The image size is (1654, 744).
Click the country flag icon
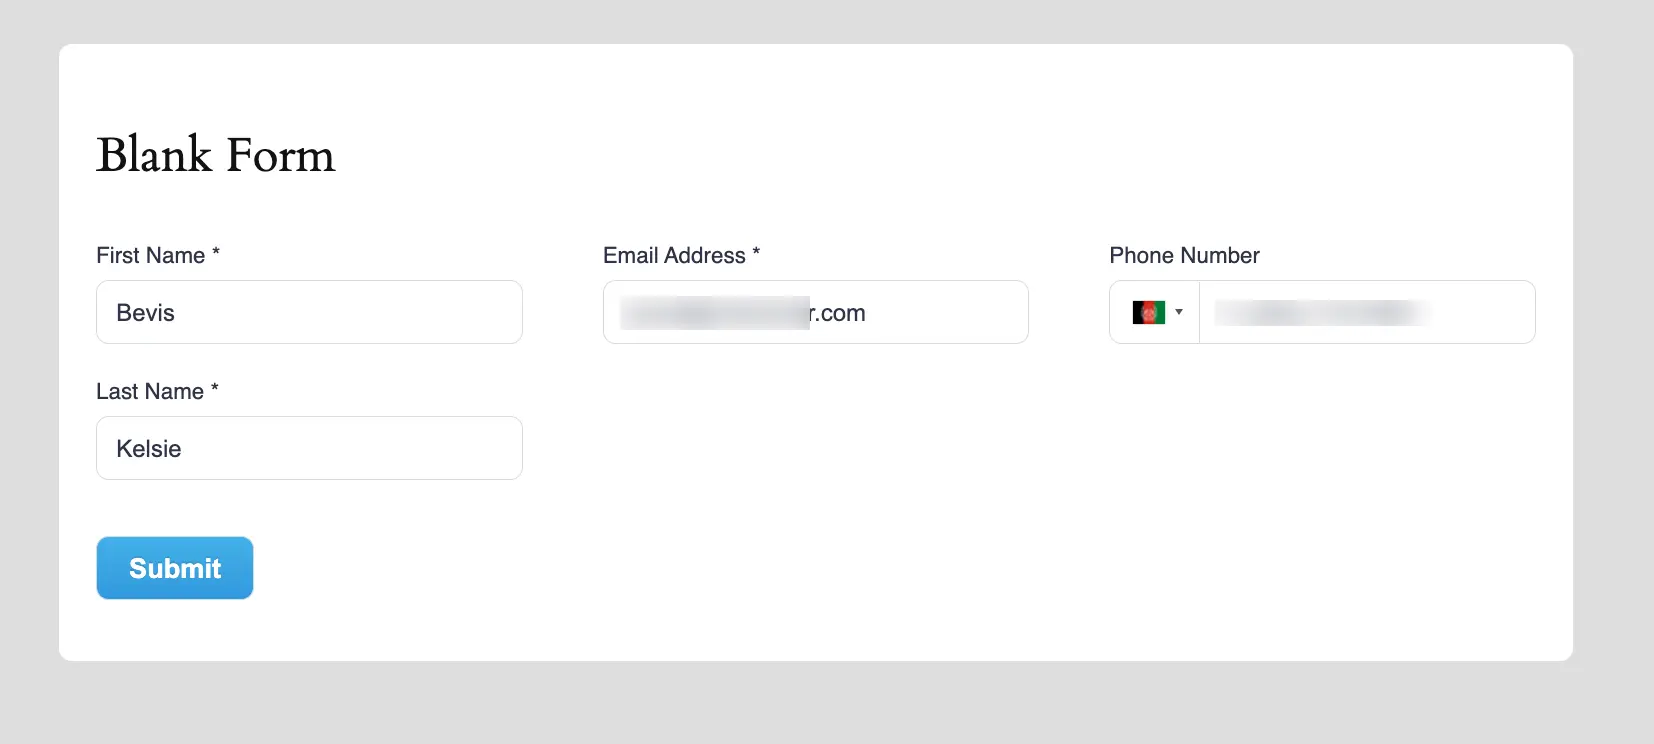tap(1148, 313)
